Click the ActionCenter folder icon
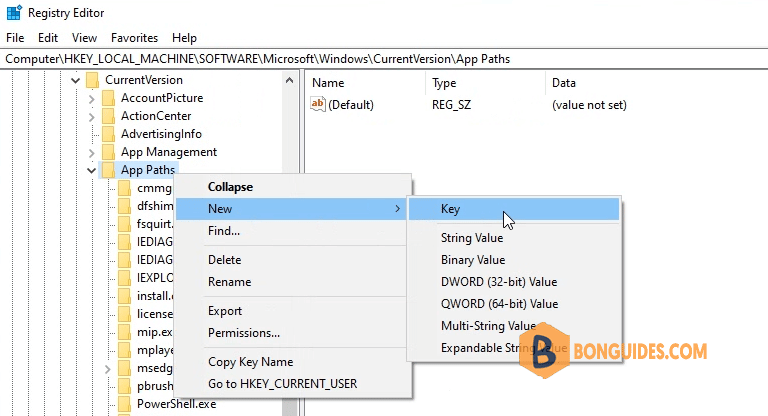The height and width of the screenshot is (416, 768). pos(108,116)
